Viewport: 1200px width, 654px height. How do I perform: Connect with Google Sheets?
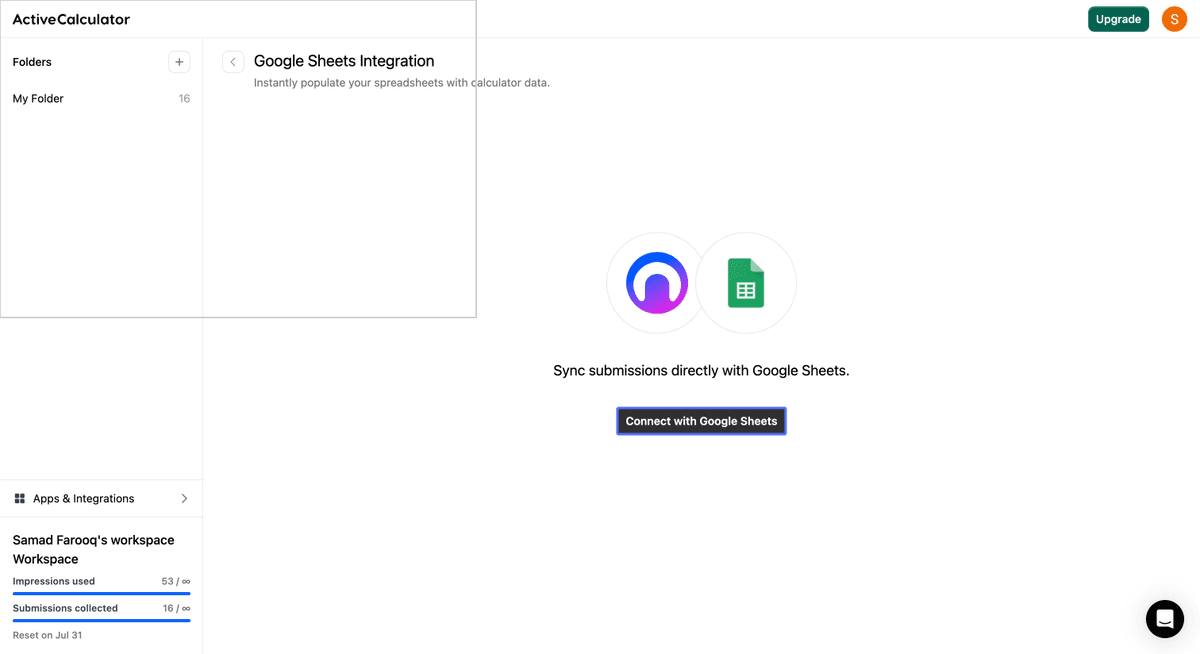(701, 421)
